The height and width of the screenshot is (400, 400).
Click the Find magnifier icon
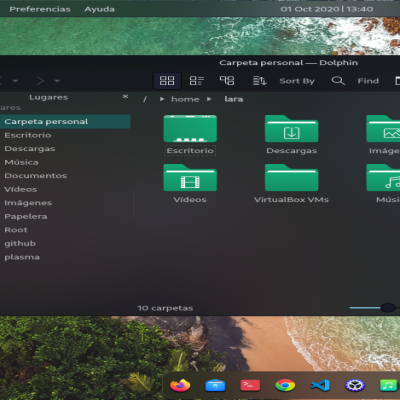point(338,81)
